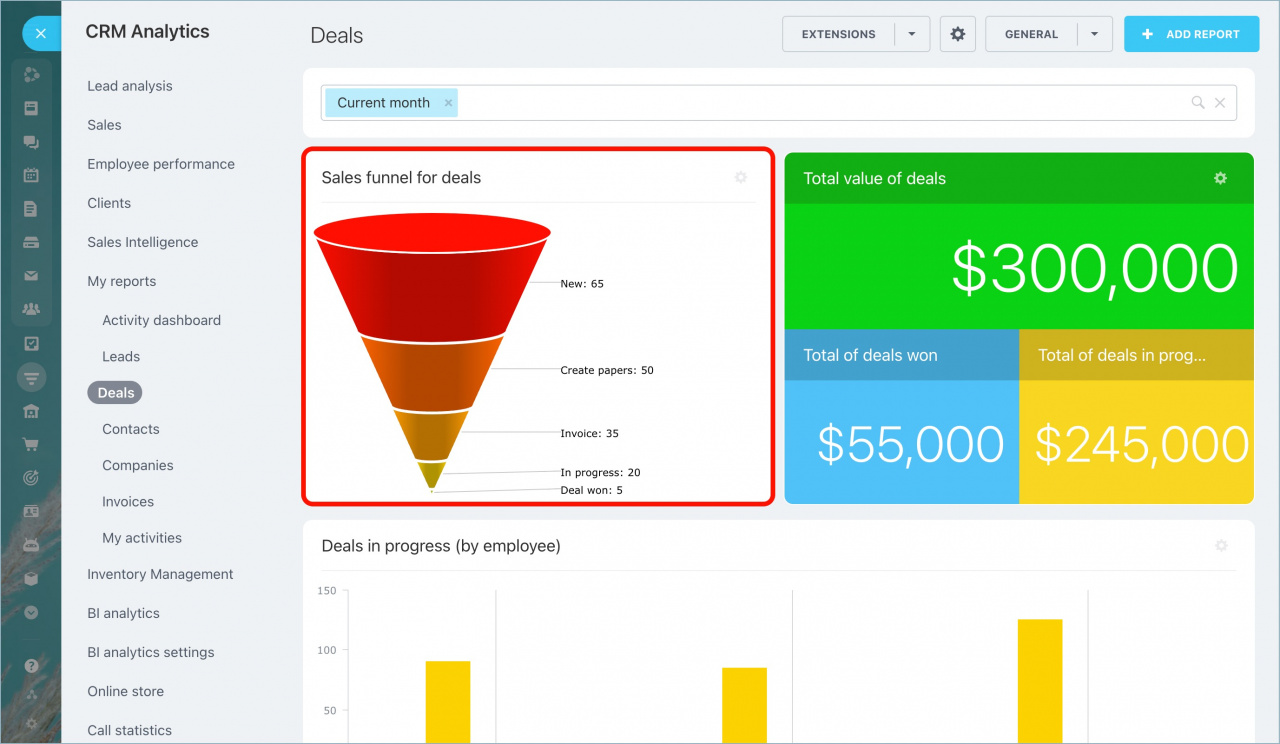Click the Add Report button
The image size is (1280, 744).
(1190, 34)
